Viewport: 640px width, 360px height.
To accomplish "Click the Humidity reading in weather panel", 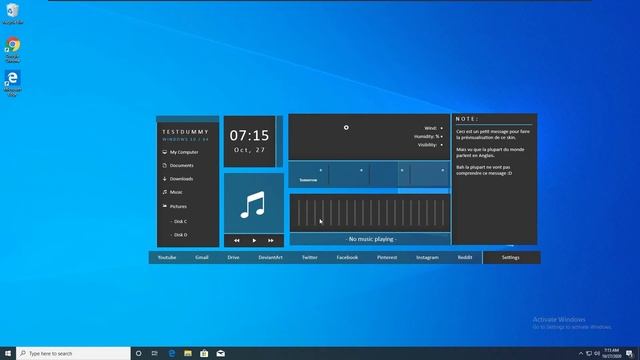I will [429, 136].
